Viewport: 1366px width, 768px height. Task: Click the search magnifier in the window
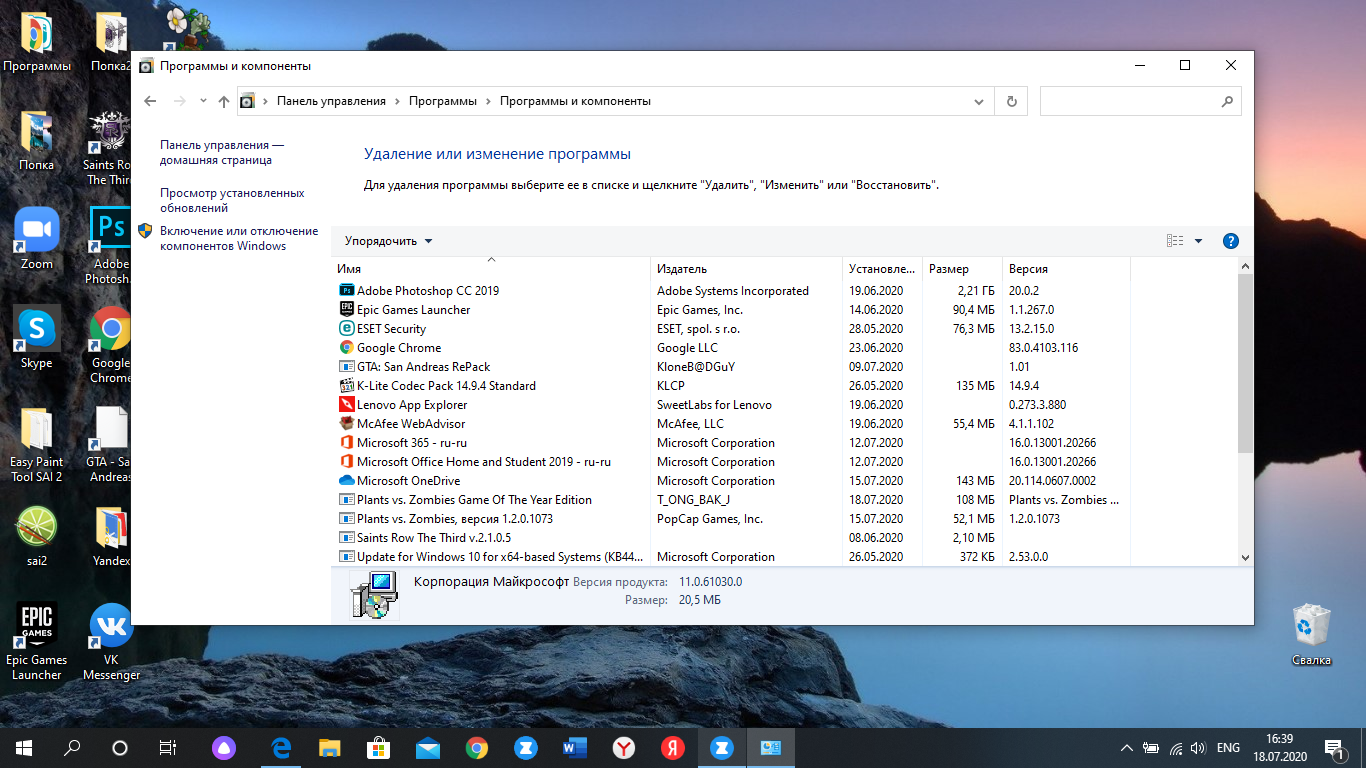[1227, 101]
